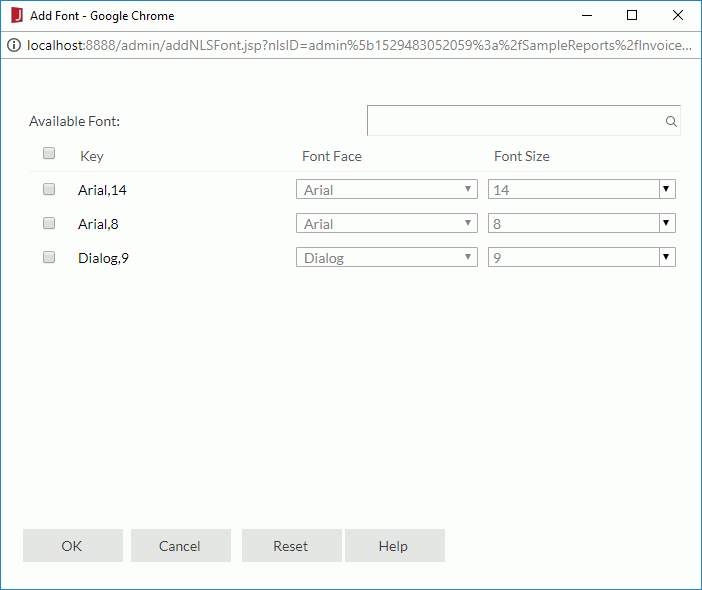Minimize the Add Font window

pos(587,15)
